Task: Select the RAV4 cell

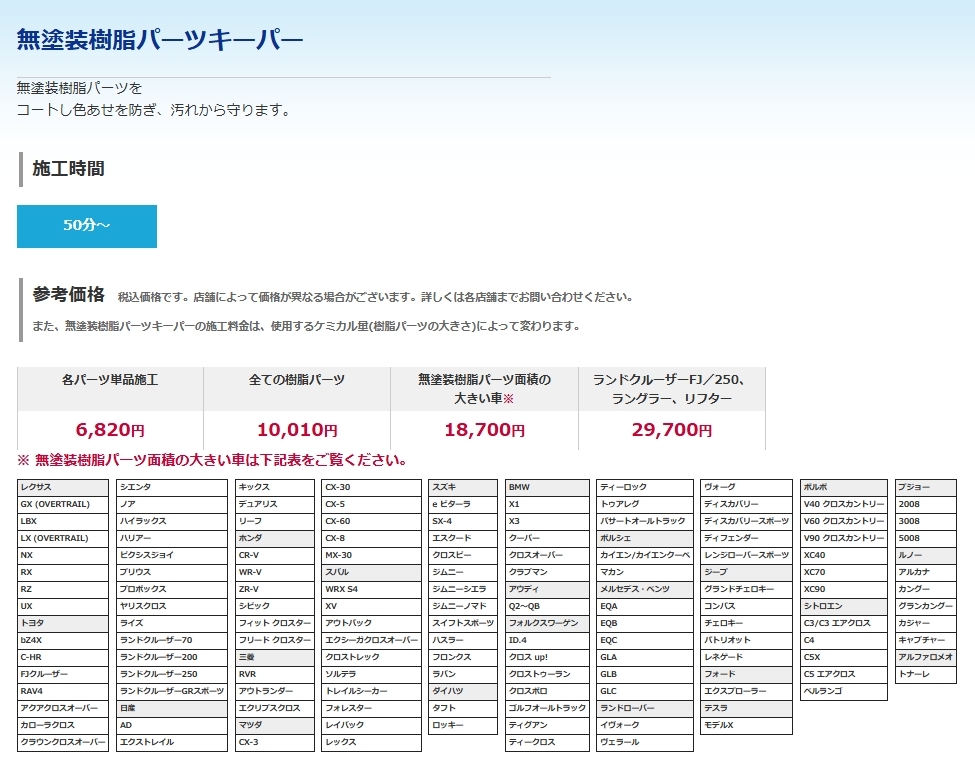Action: 63,691
